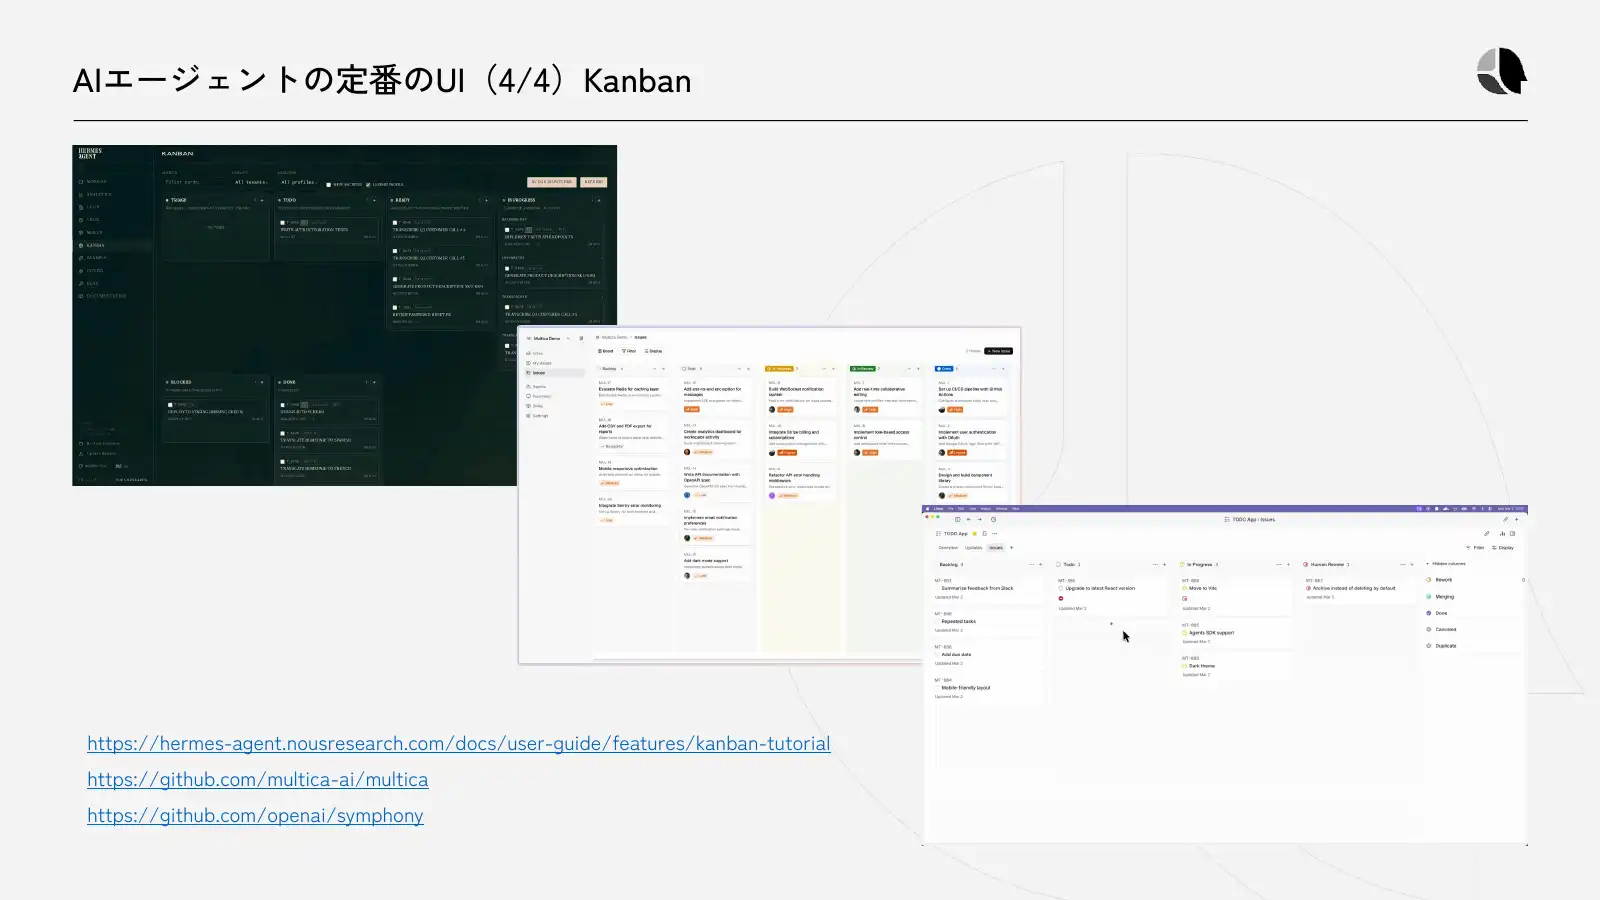Add issue to Linear Todo column
Viewport: 1600px width, 900px height.
[x=1164, y=564]
